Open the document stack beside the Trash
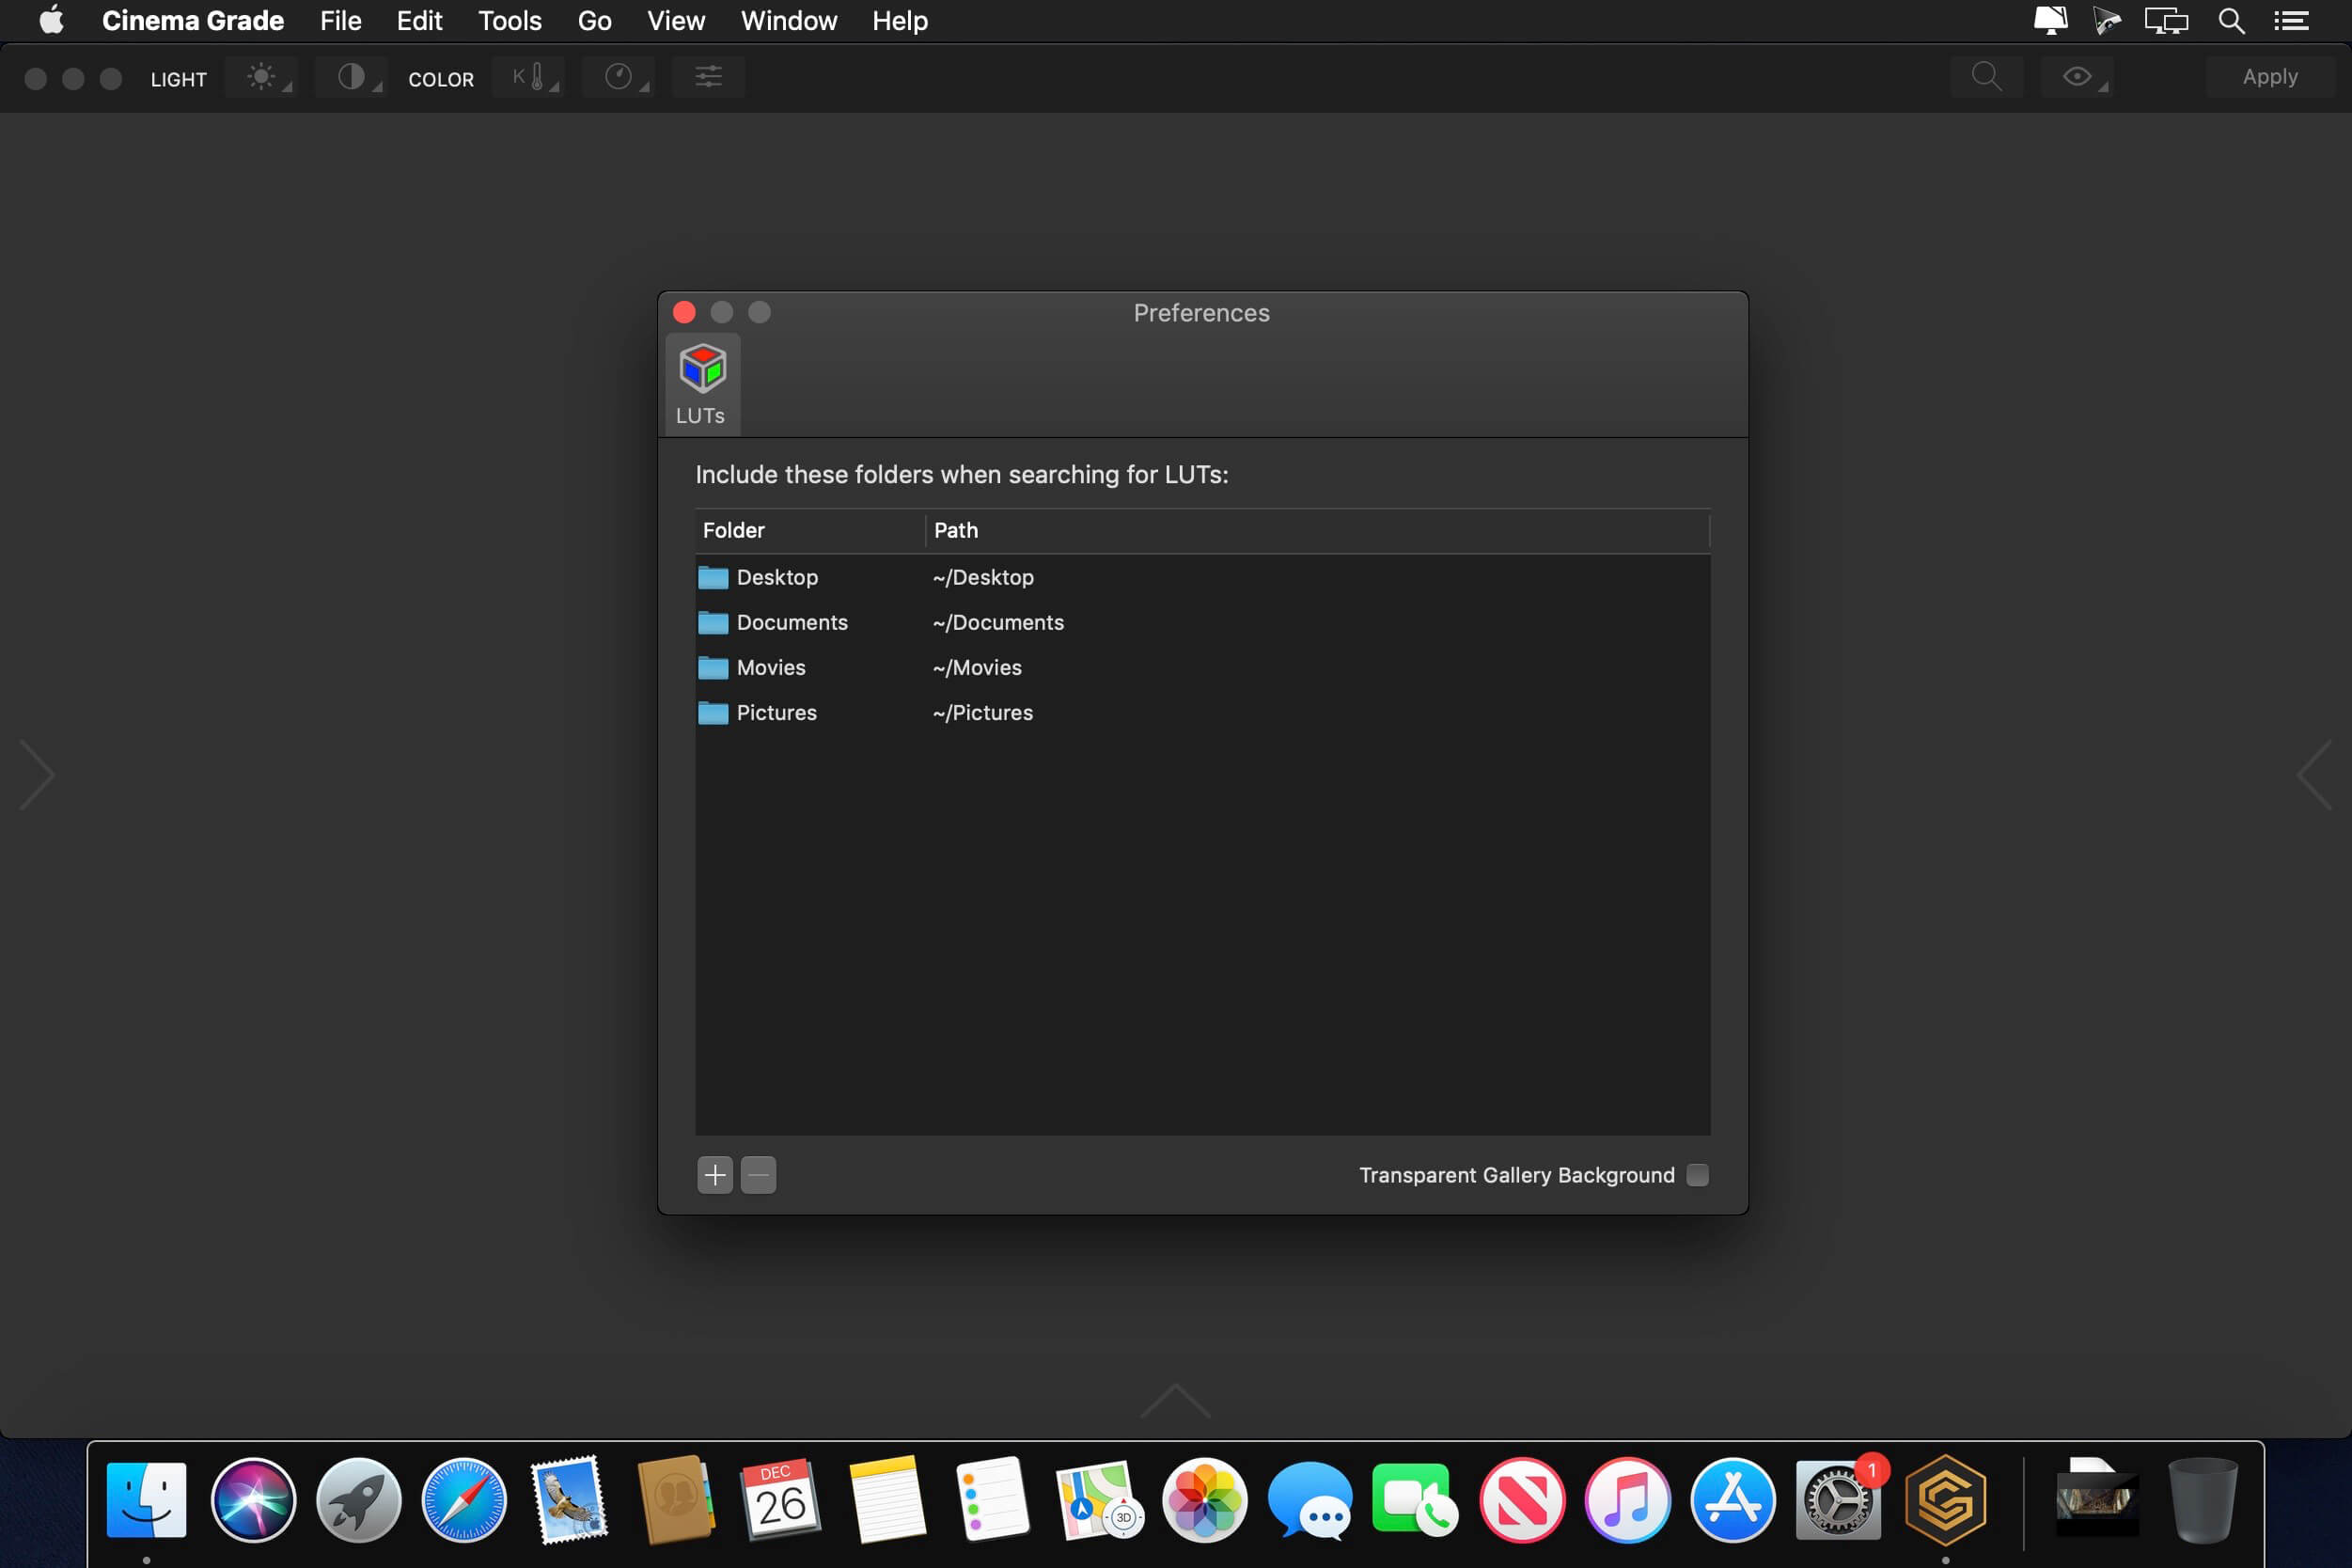This screenshot has height=1568, width=2352. click(x=2095, y=1500)
